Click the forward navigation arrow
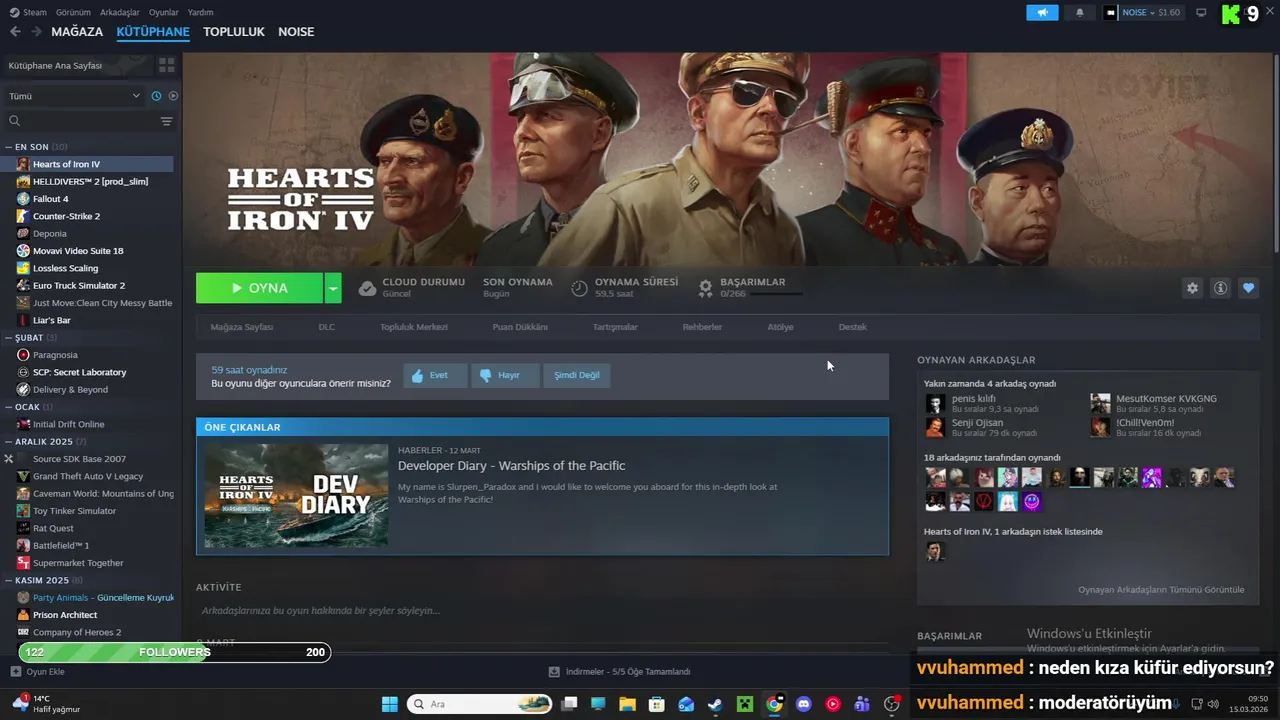The height and width of the screenshot is (720, 1280). click(x=36, y=32)
